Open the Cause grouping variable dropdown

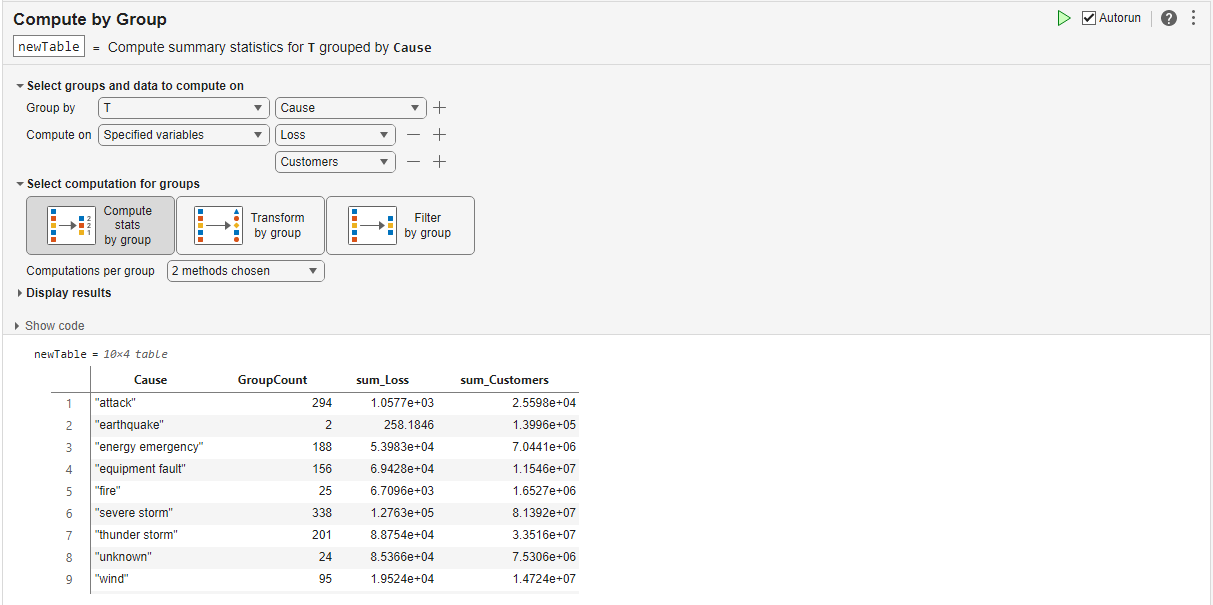350,107
